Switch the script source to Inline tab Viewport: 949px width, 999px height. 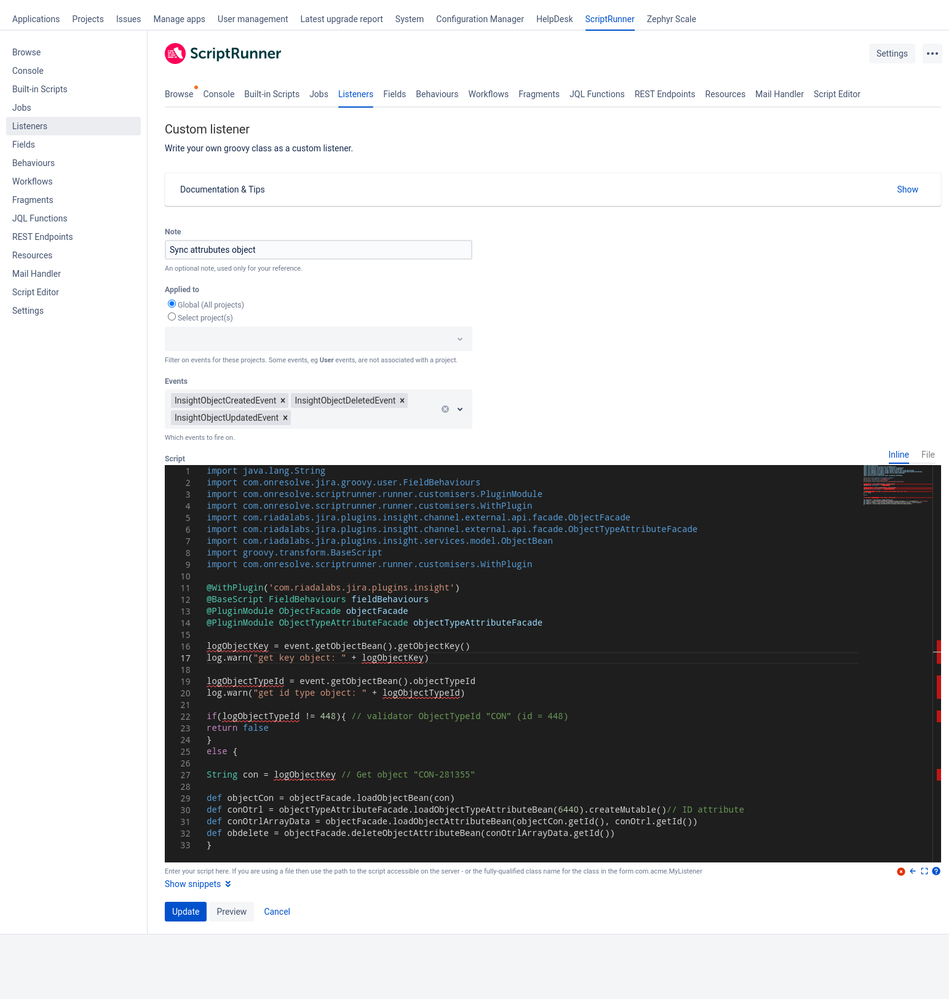898,455
